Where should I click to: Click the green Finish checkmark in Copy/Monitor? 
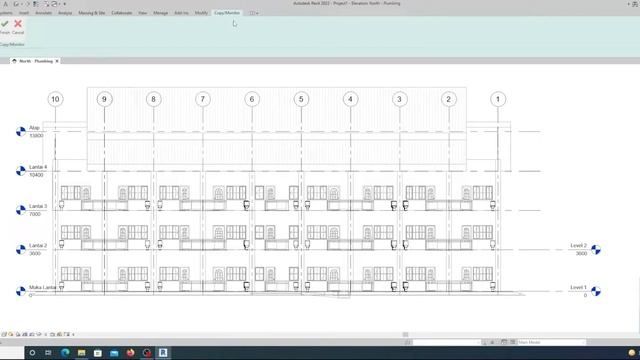tap(4, 24)
